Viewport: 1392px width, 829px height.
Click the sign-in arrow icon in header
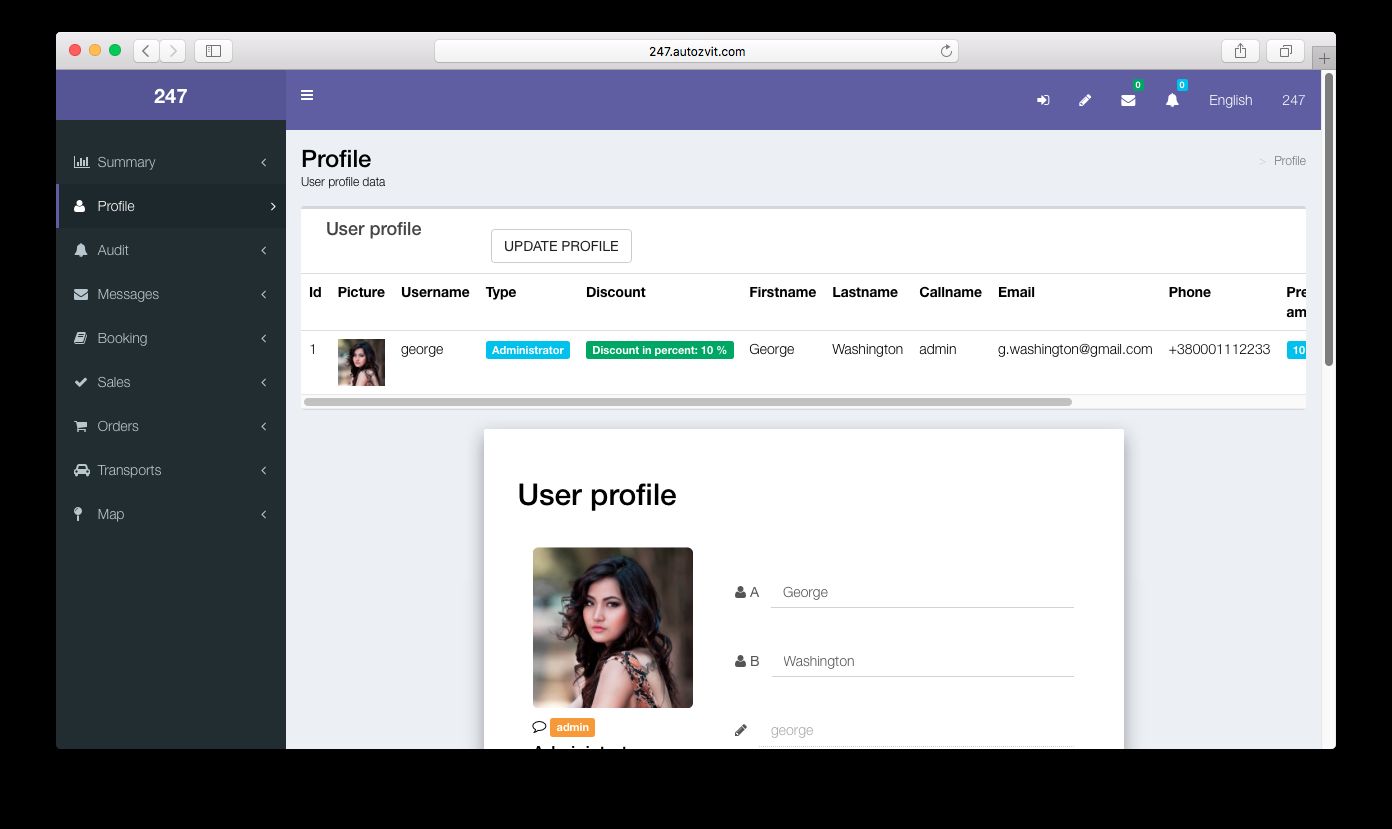[x=1043, y=100]
